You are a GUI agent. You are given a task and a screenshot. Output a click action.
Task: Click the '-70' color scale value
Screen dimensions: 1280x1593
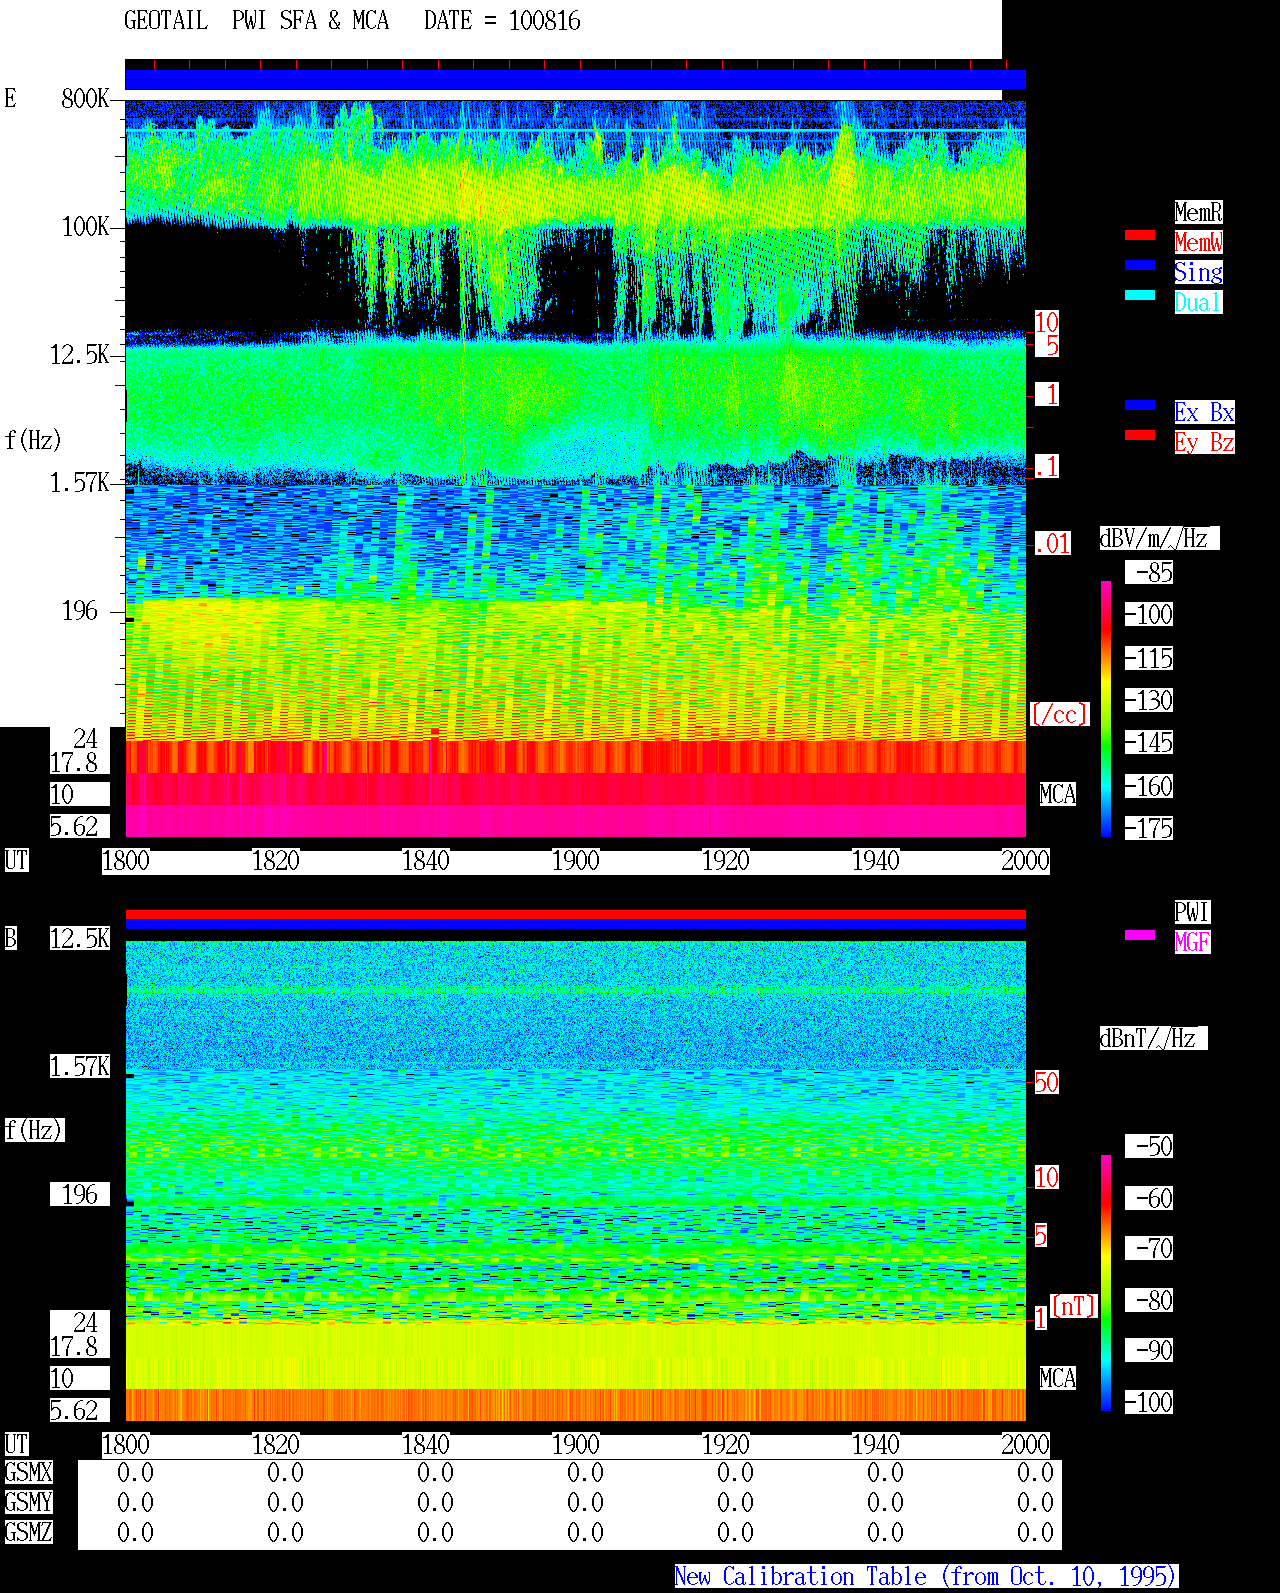(x=1149, y=1248)
